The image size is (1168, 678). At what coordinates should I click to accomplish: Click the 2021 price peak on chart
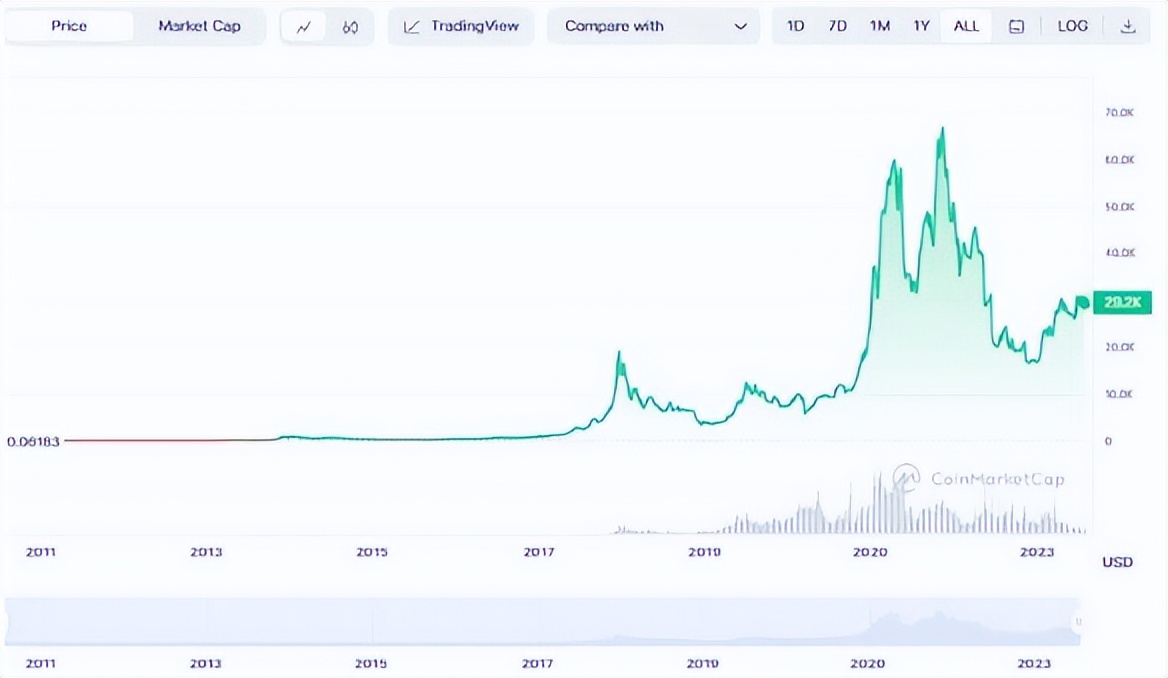pyautogui.click(x=941, y=130)
